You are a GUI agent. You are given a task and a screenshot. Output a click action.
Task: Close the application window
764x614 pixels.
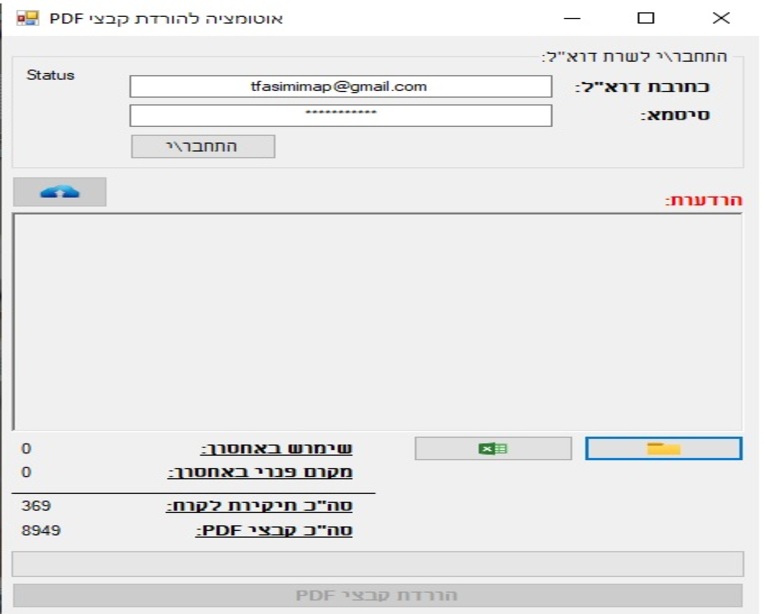(721, 19)
